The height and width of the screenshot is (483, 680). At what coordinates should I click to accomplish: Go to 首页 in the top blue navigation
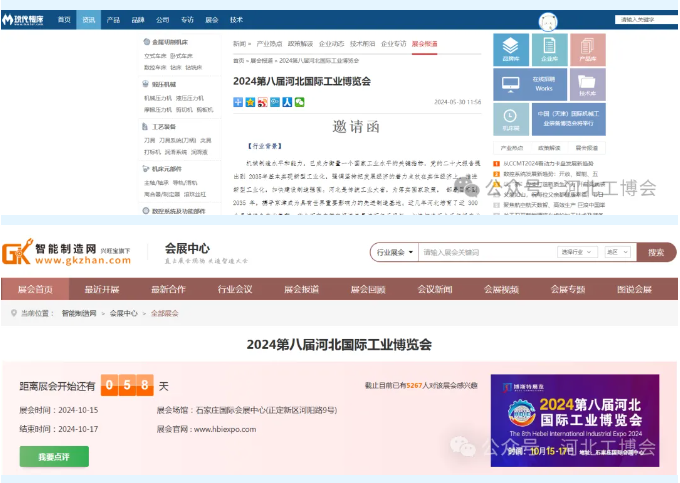[x=64, y=20]
